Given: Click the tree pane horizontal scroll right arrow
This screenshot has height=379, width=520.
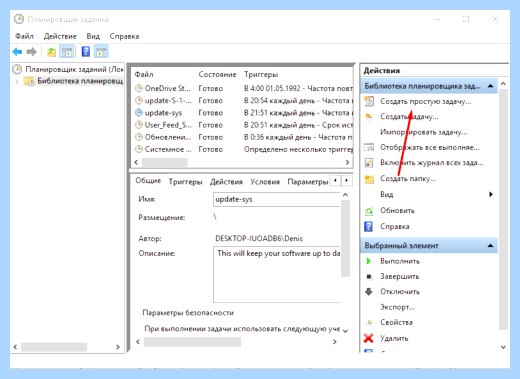Looking at the screenshot, I should [118, 347].
